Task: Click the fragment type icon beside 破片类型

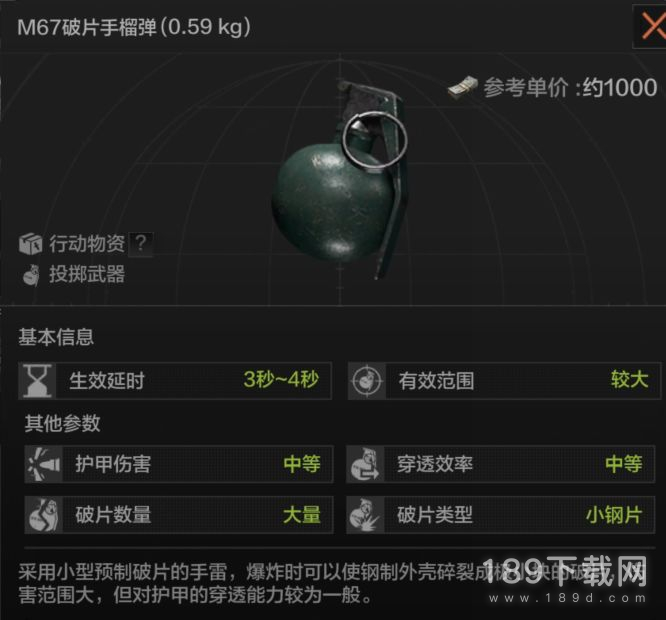Action: tap(365, 515)
